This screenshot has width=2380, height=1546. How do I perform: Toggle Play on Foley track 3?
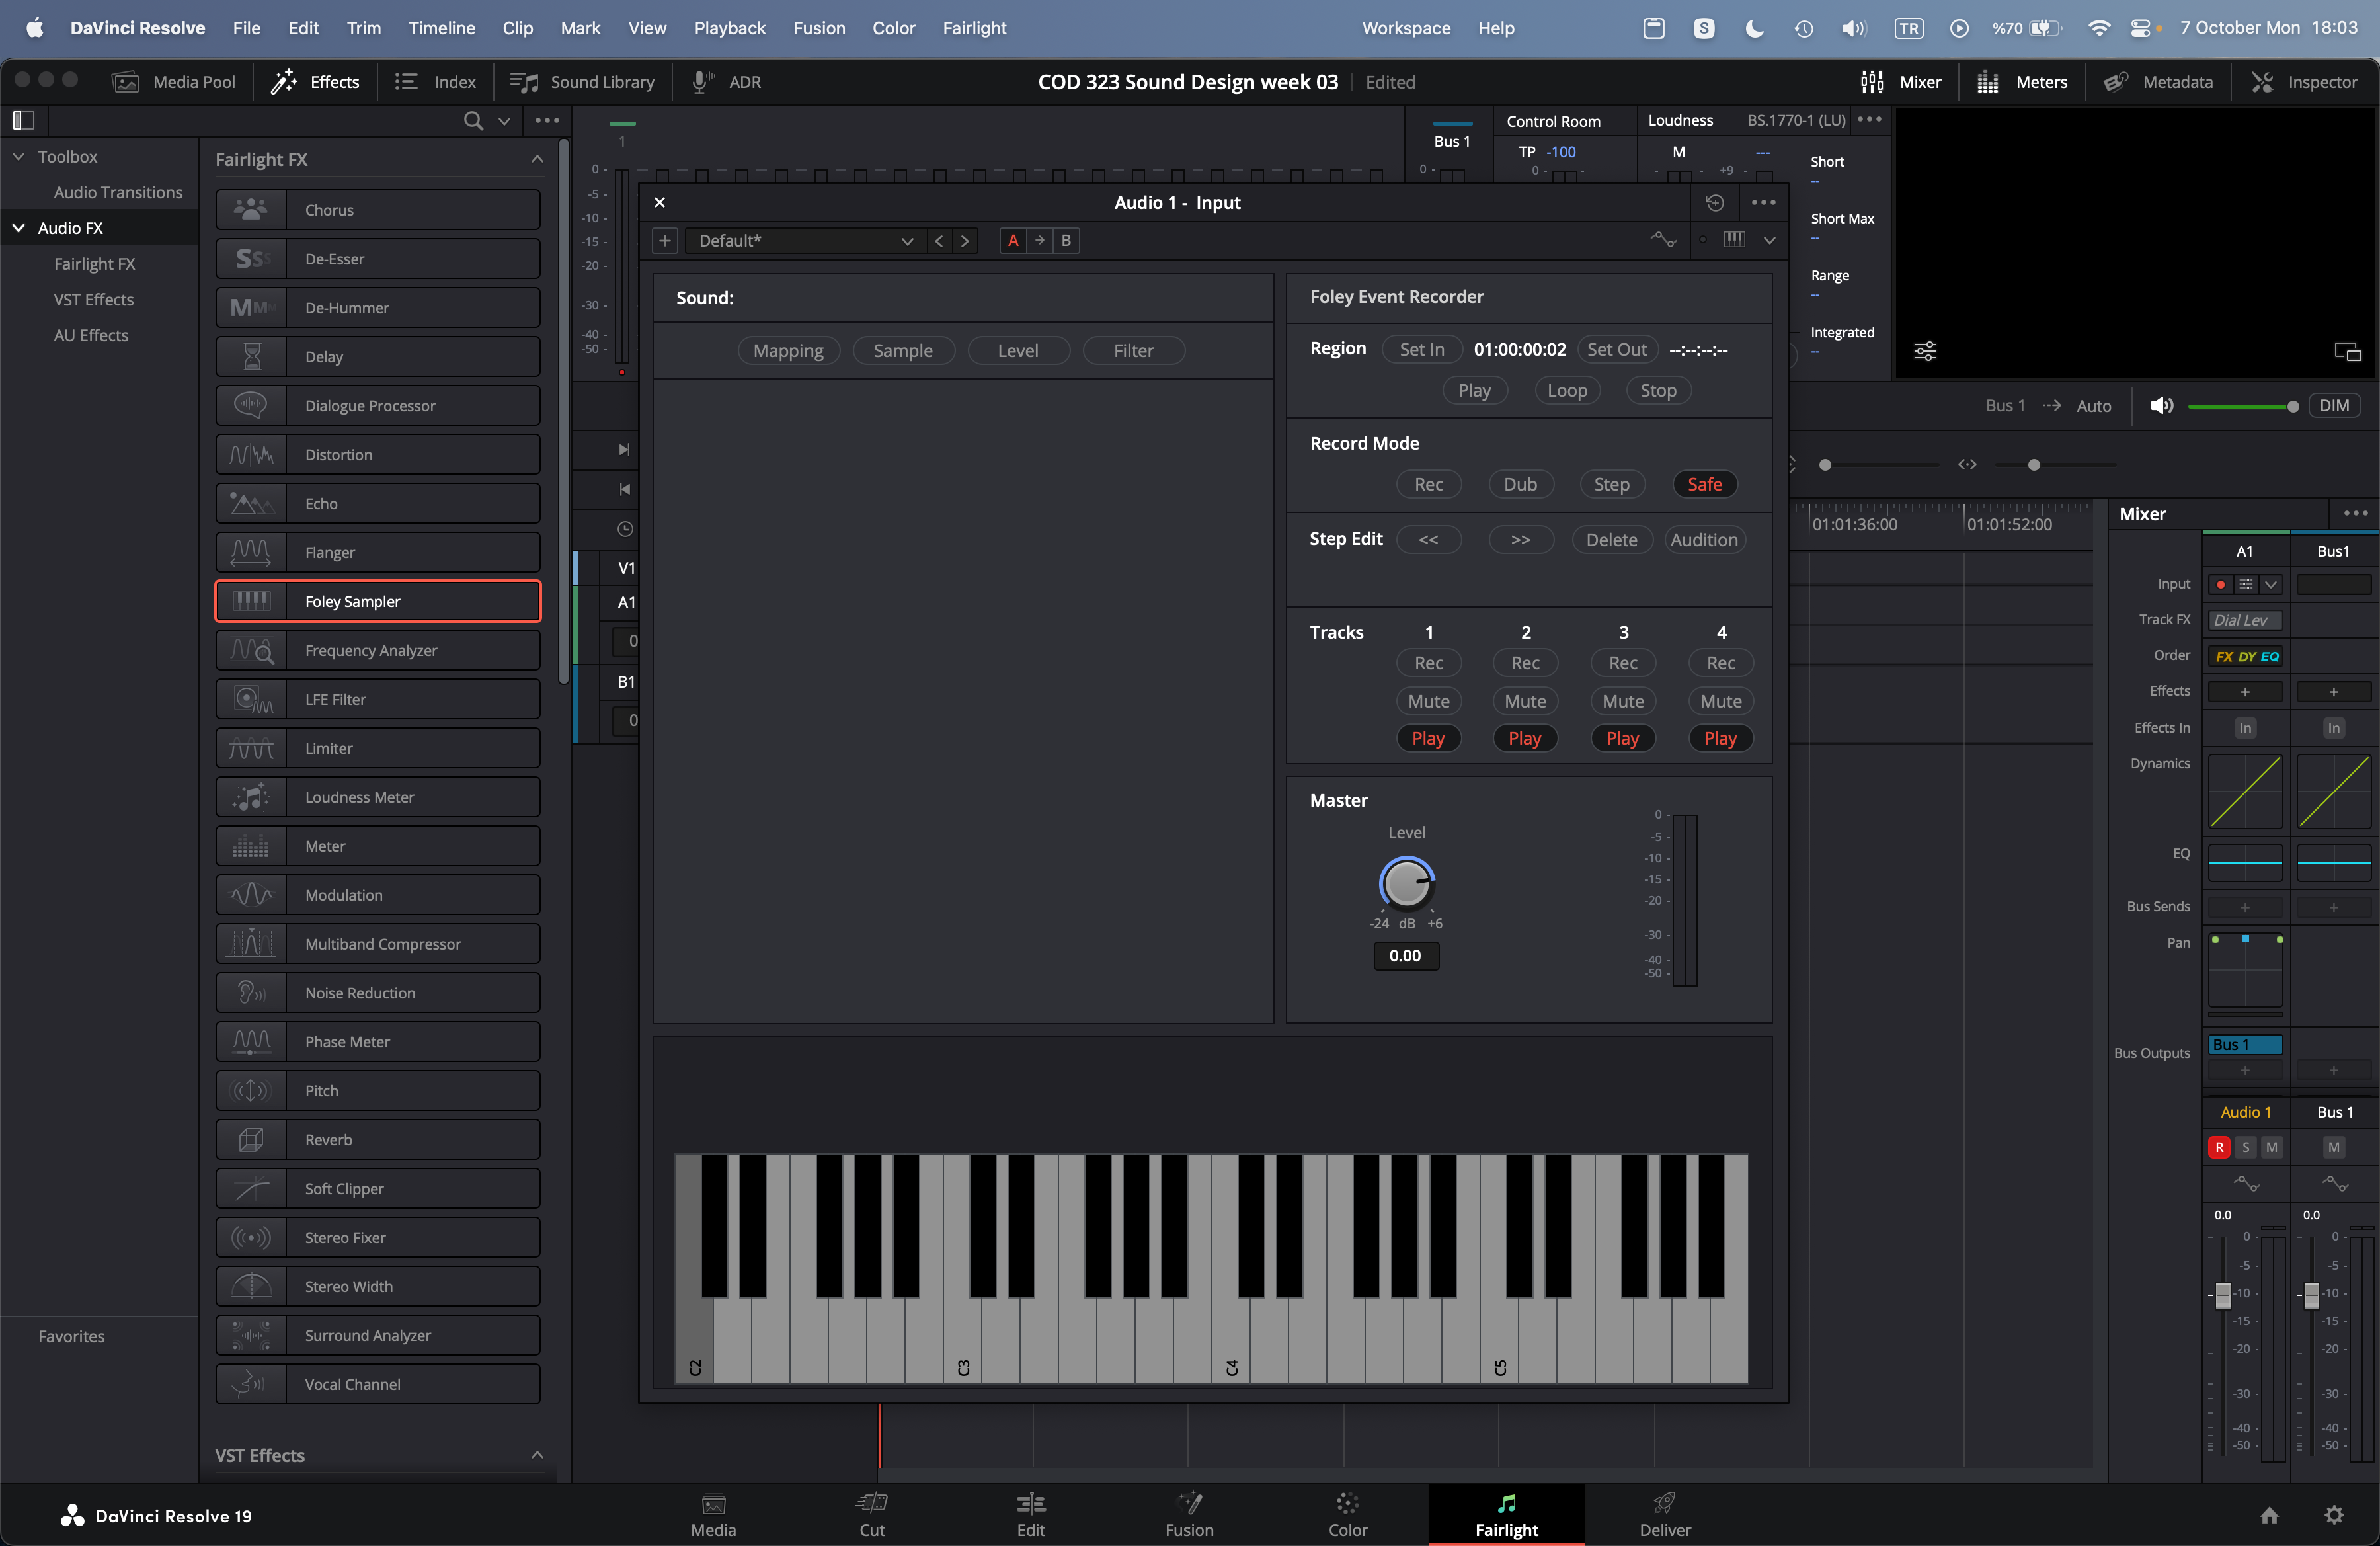click(1622, 738)
